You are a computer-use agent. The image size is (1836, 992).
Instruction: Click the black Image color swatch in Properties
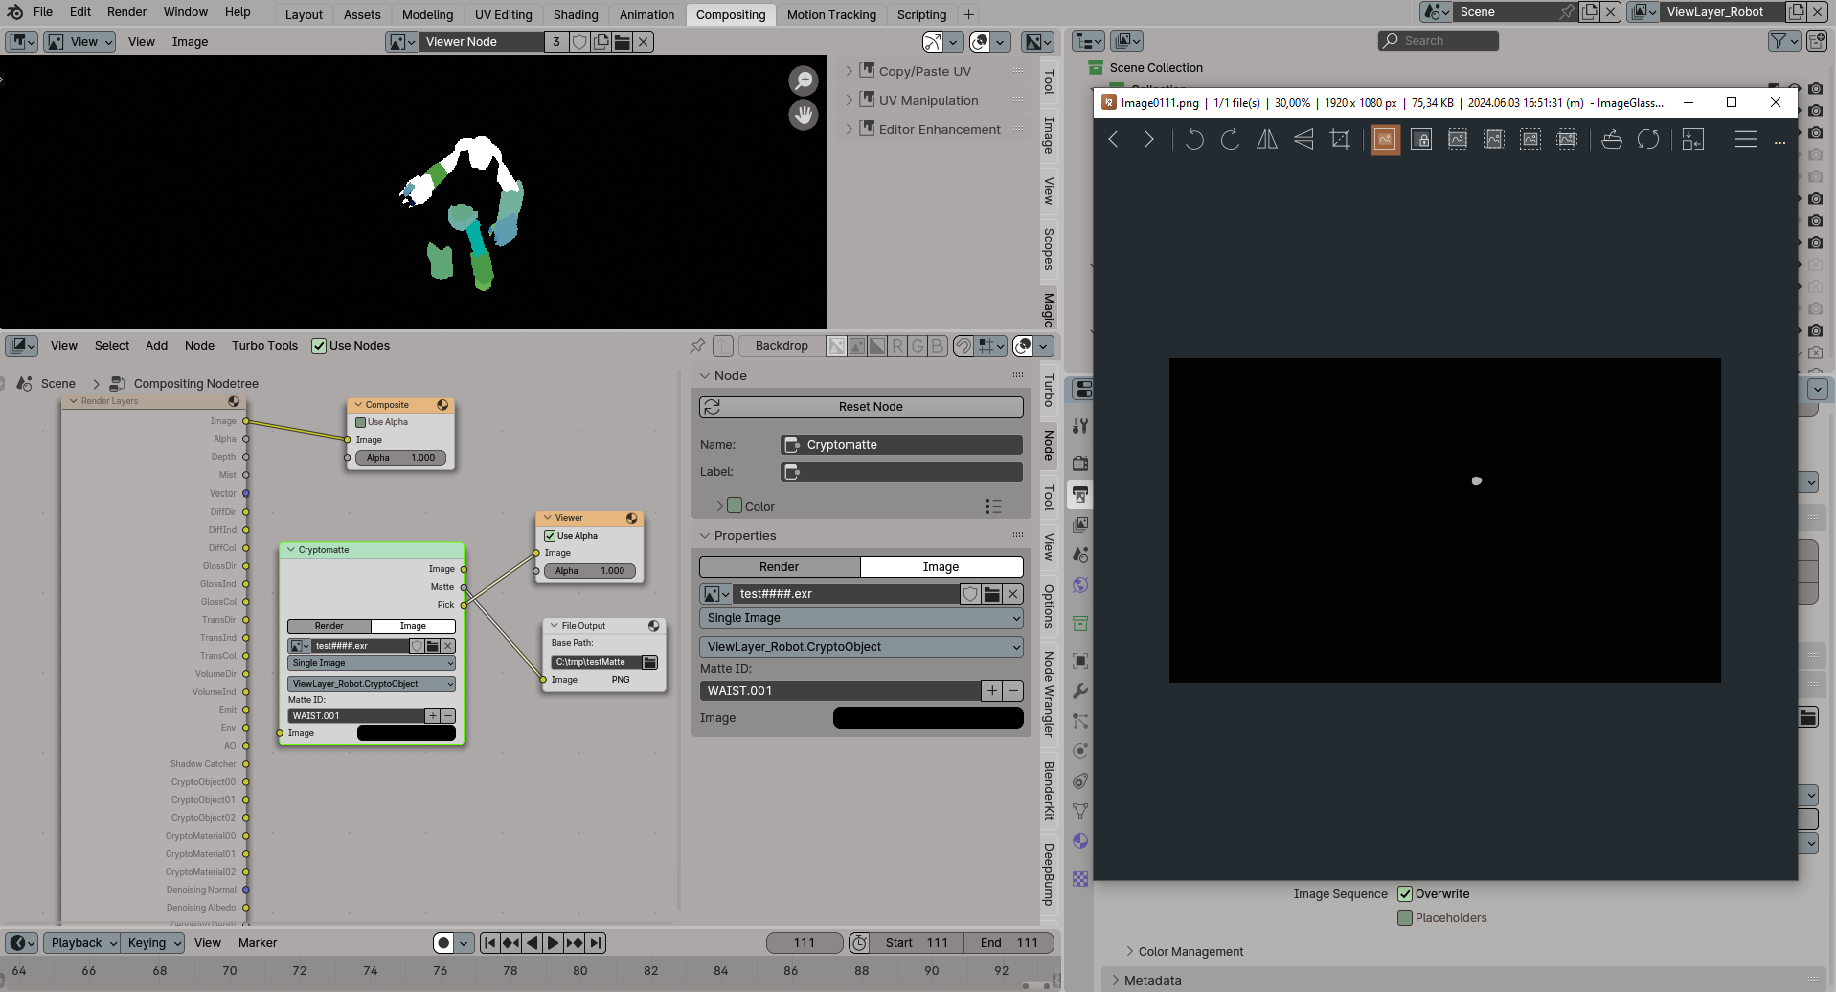click(x=928, y=718)
